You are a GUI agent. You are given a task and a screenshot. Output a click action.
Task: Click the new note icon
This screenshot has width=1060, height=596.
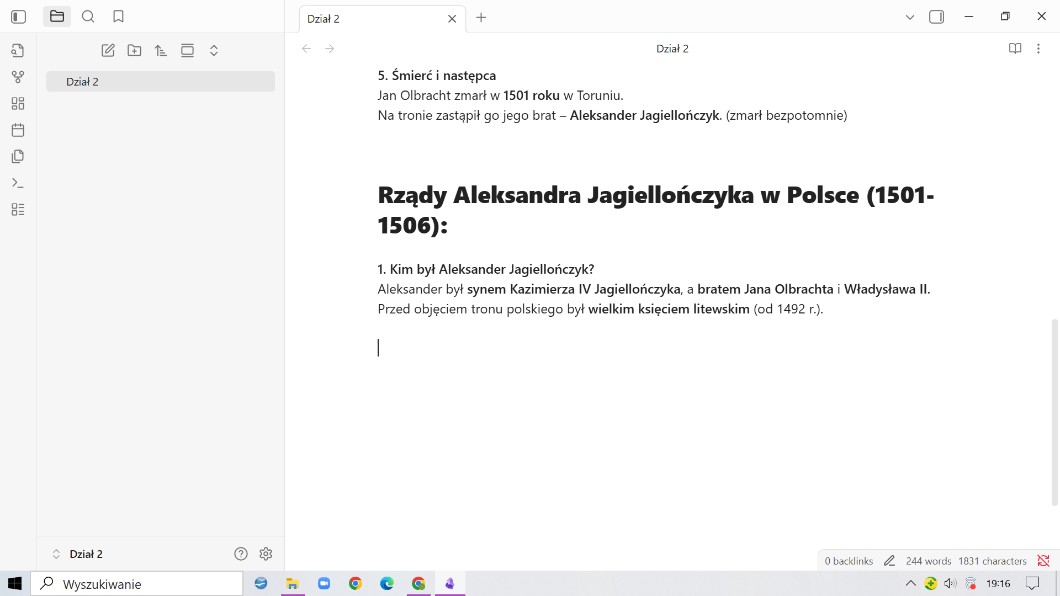click(x=108, y=50)
